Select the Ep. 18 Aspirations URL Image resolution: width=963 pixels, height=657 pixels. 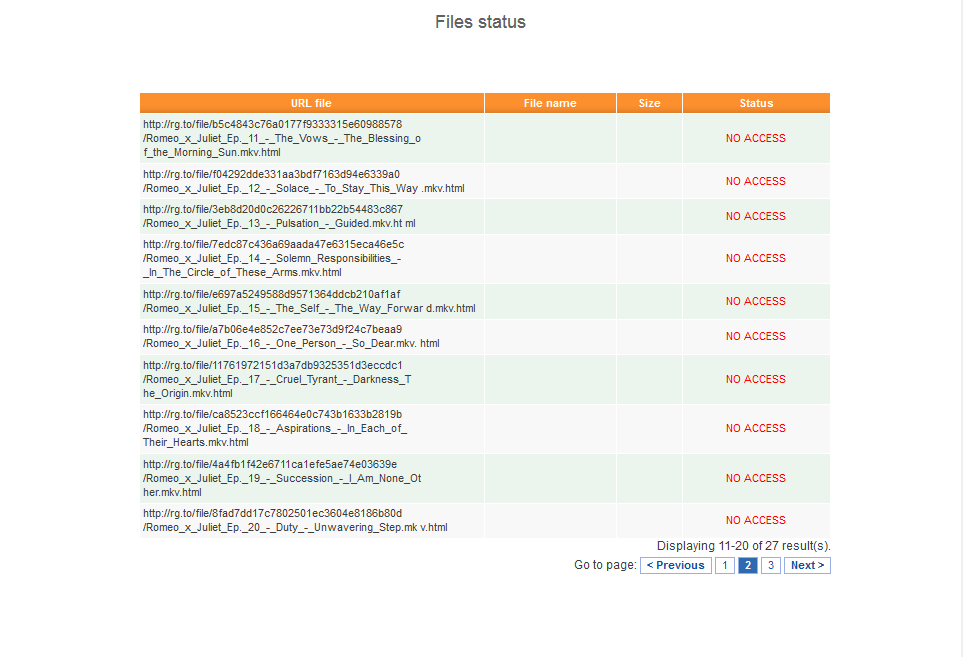(275, 428)
